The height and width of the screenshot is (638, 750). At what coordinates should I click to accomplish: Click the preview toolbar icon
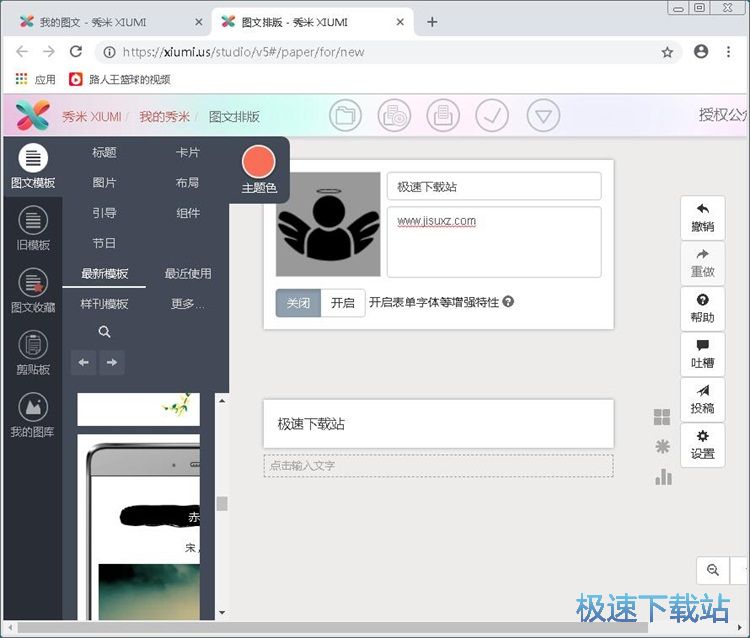tap(394, 115)
